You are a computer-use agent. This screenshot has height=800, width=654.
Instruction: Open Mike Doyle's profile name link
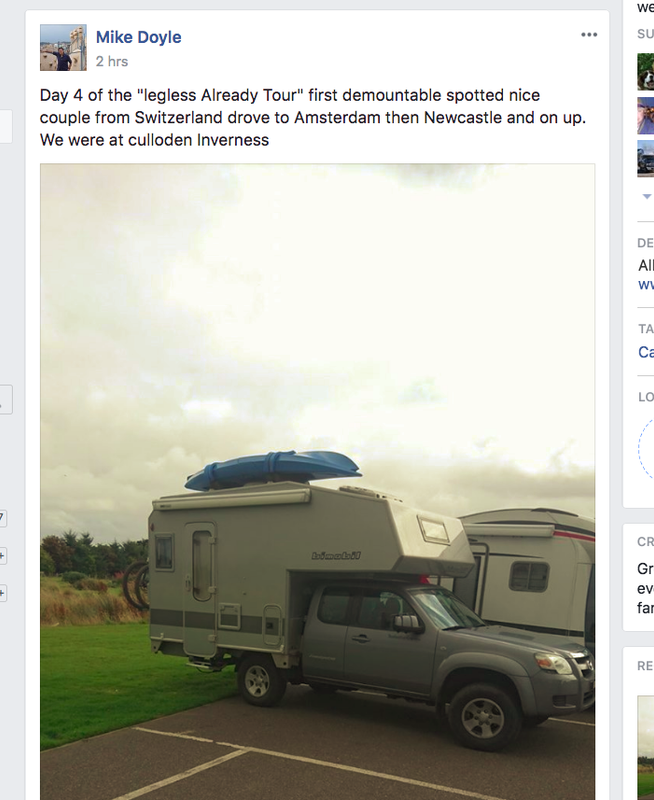click(139, 37)
